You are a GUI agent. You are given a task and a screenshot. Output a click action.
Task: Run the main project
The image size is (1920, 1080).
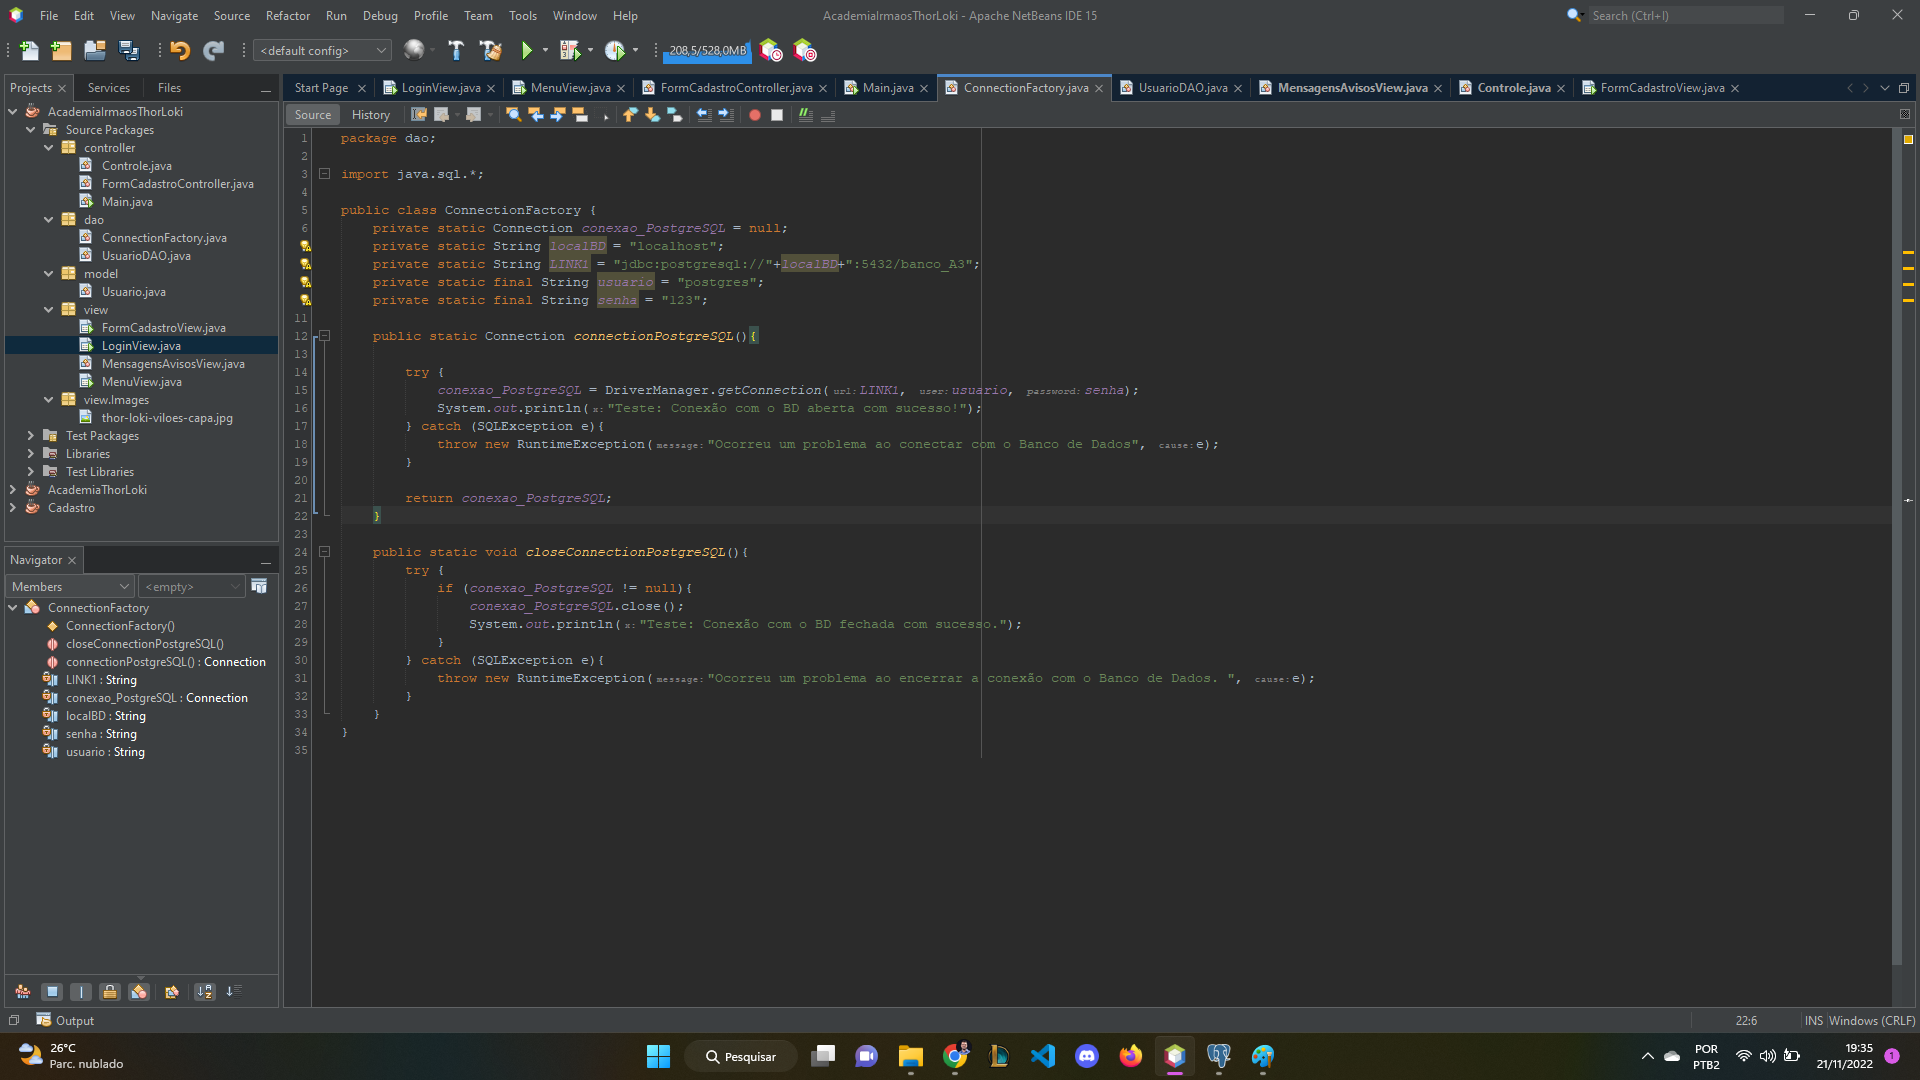click(527, 50)
